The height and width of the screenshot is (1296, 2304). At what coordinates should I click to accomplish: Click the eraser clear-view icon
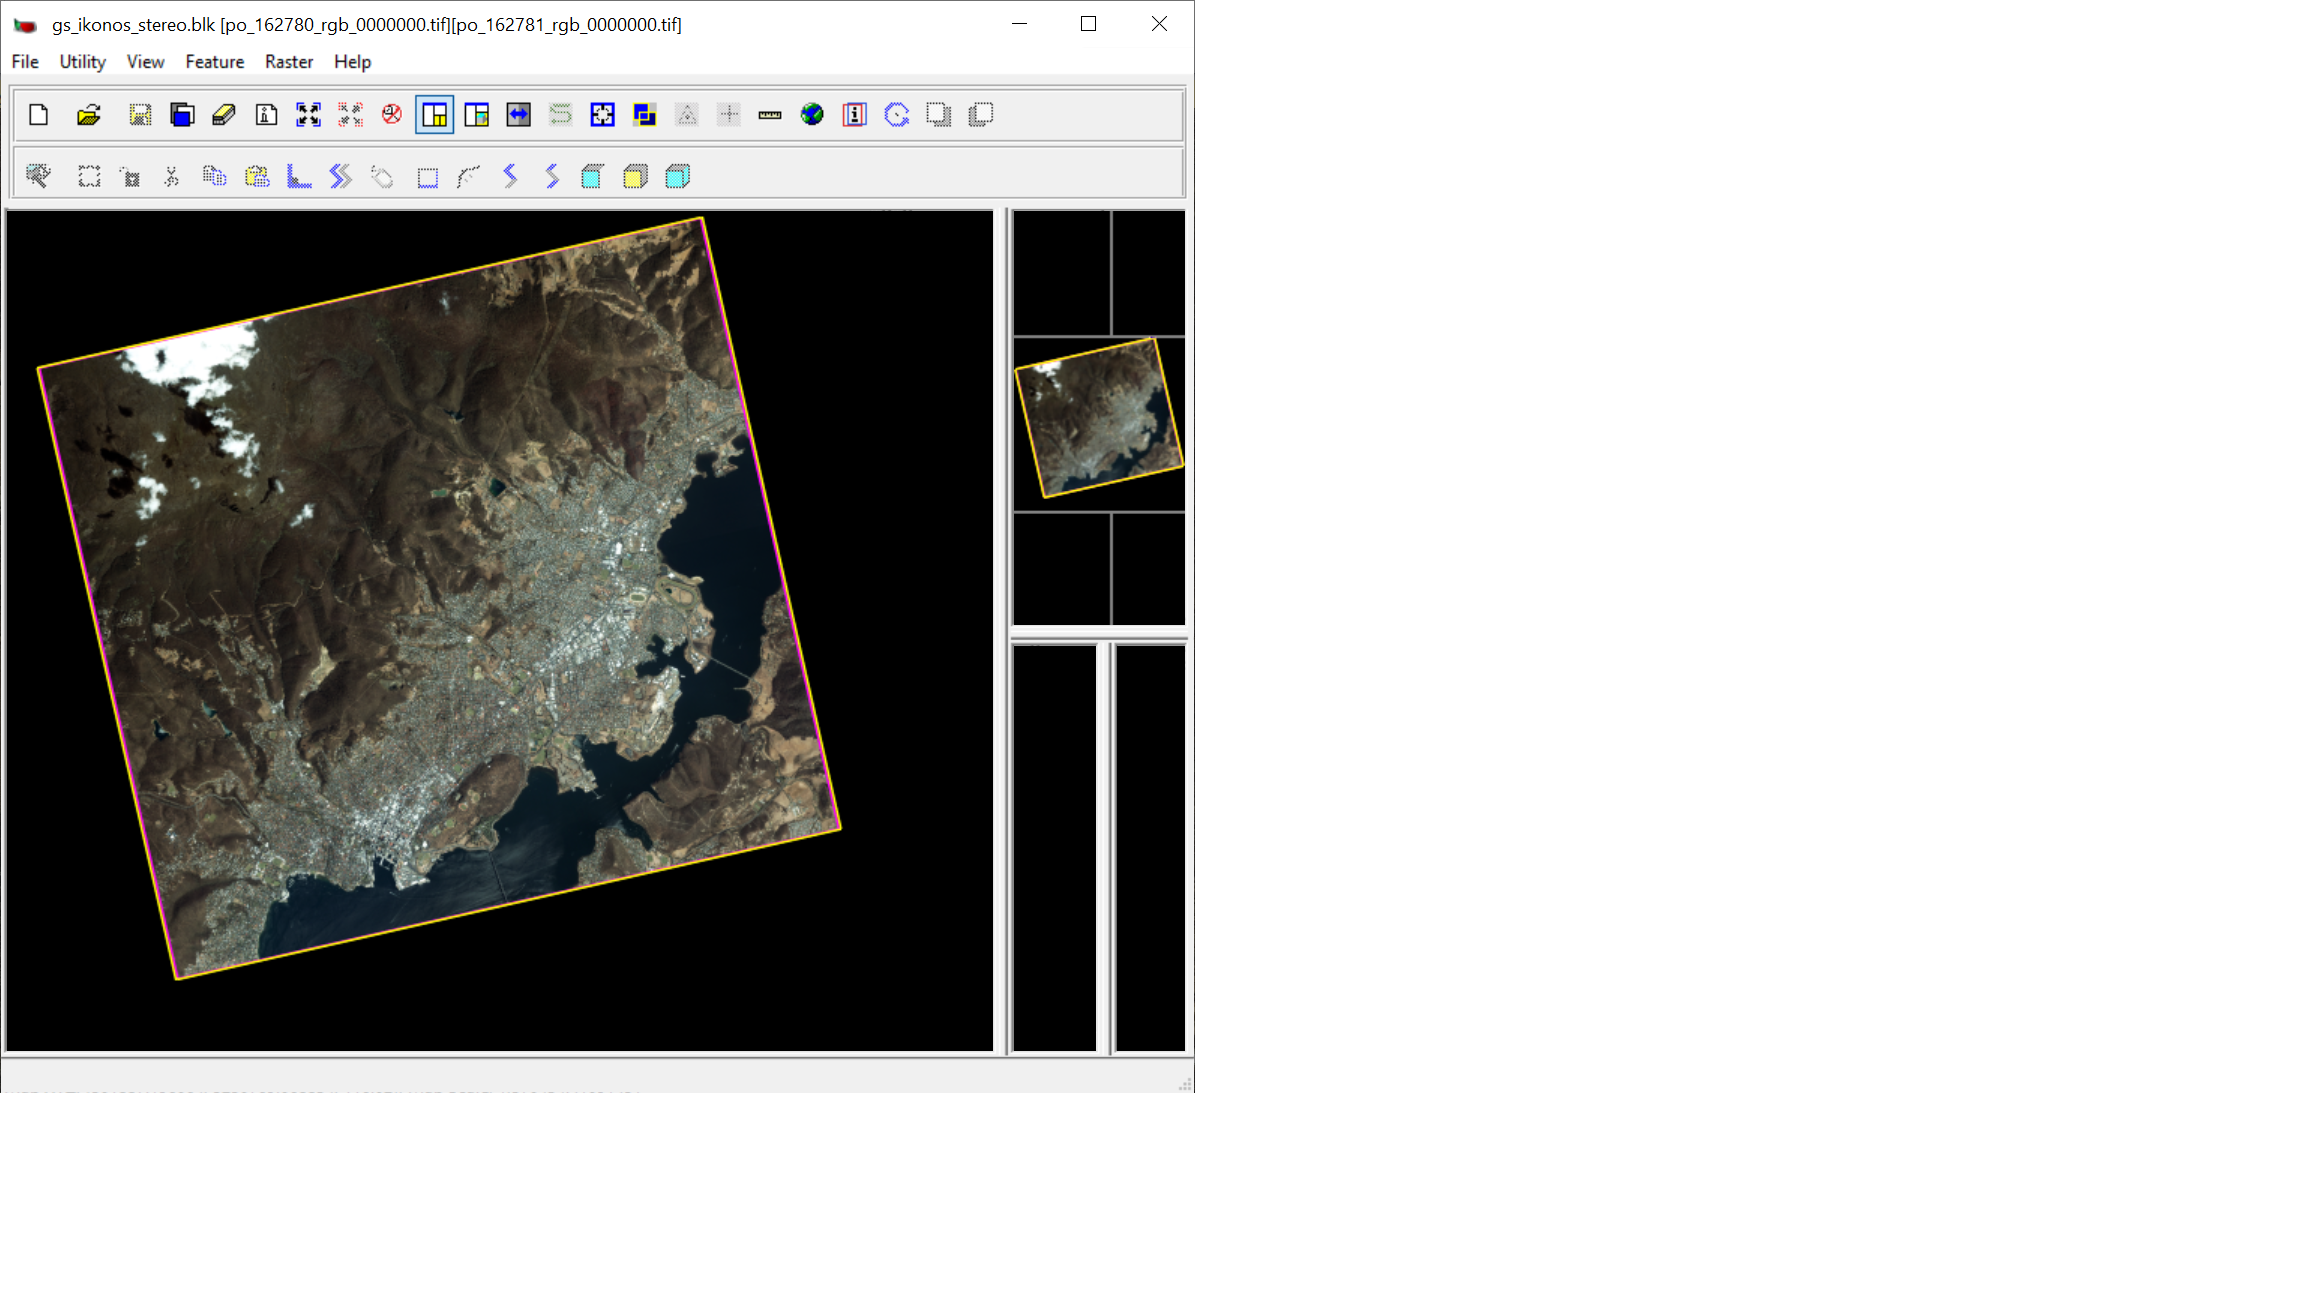224,115
